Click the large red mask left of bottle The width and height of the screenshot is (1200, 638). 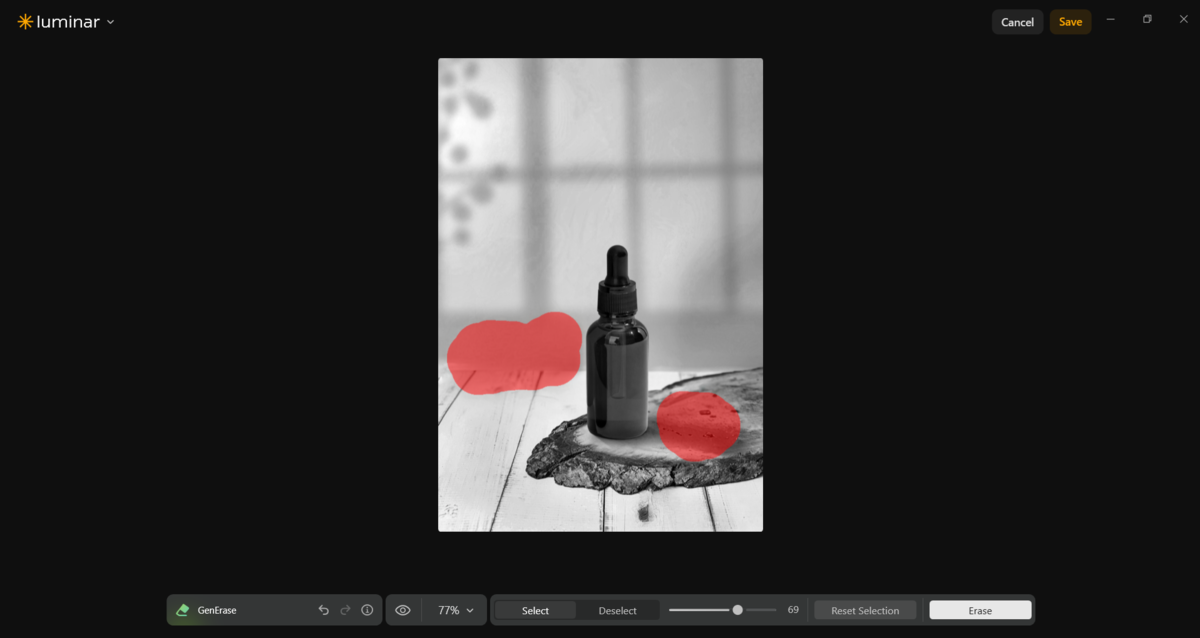pyautogui.click(x=514, y=353)
